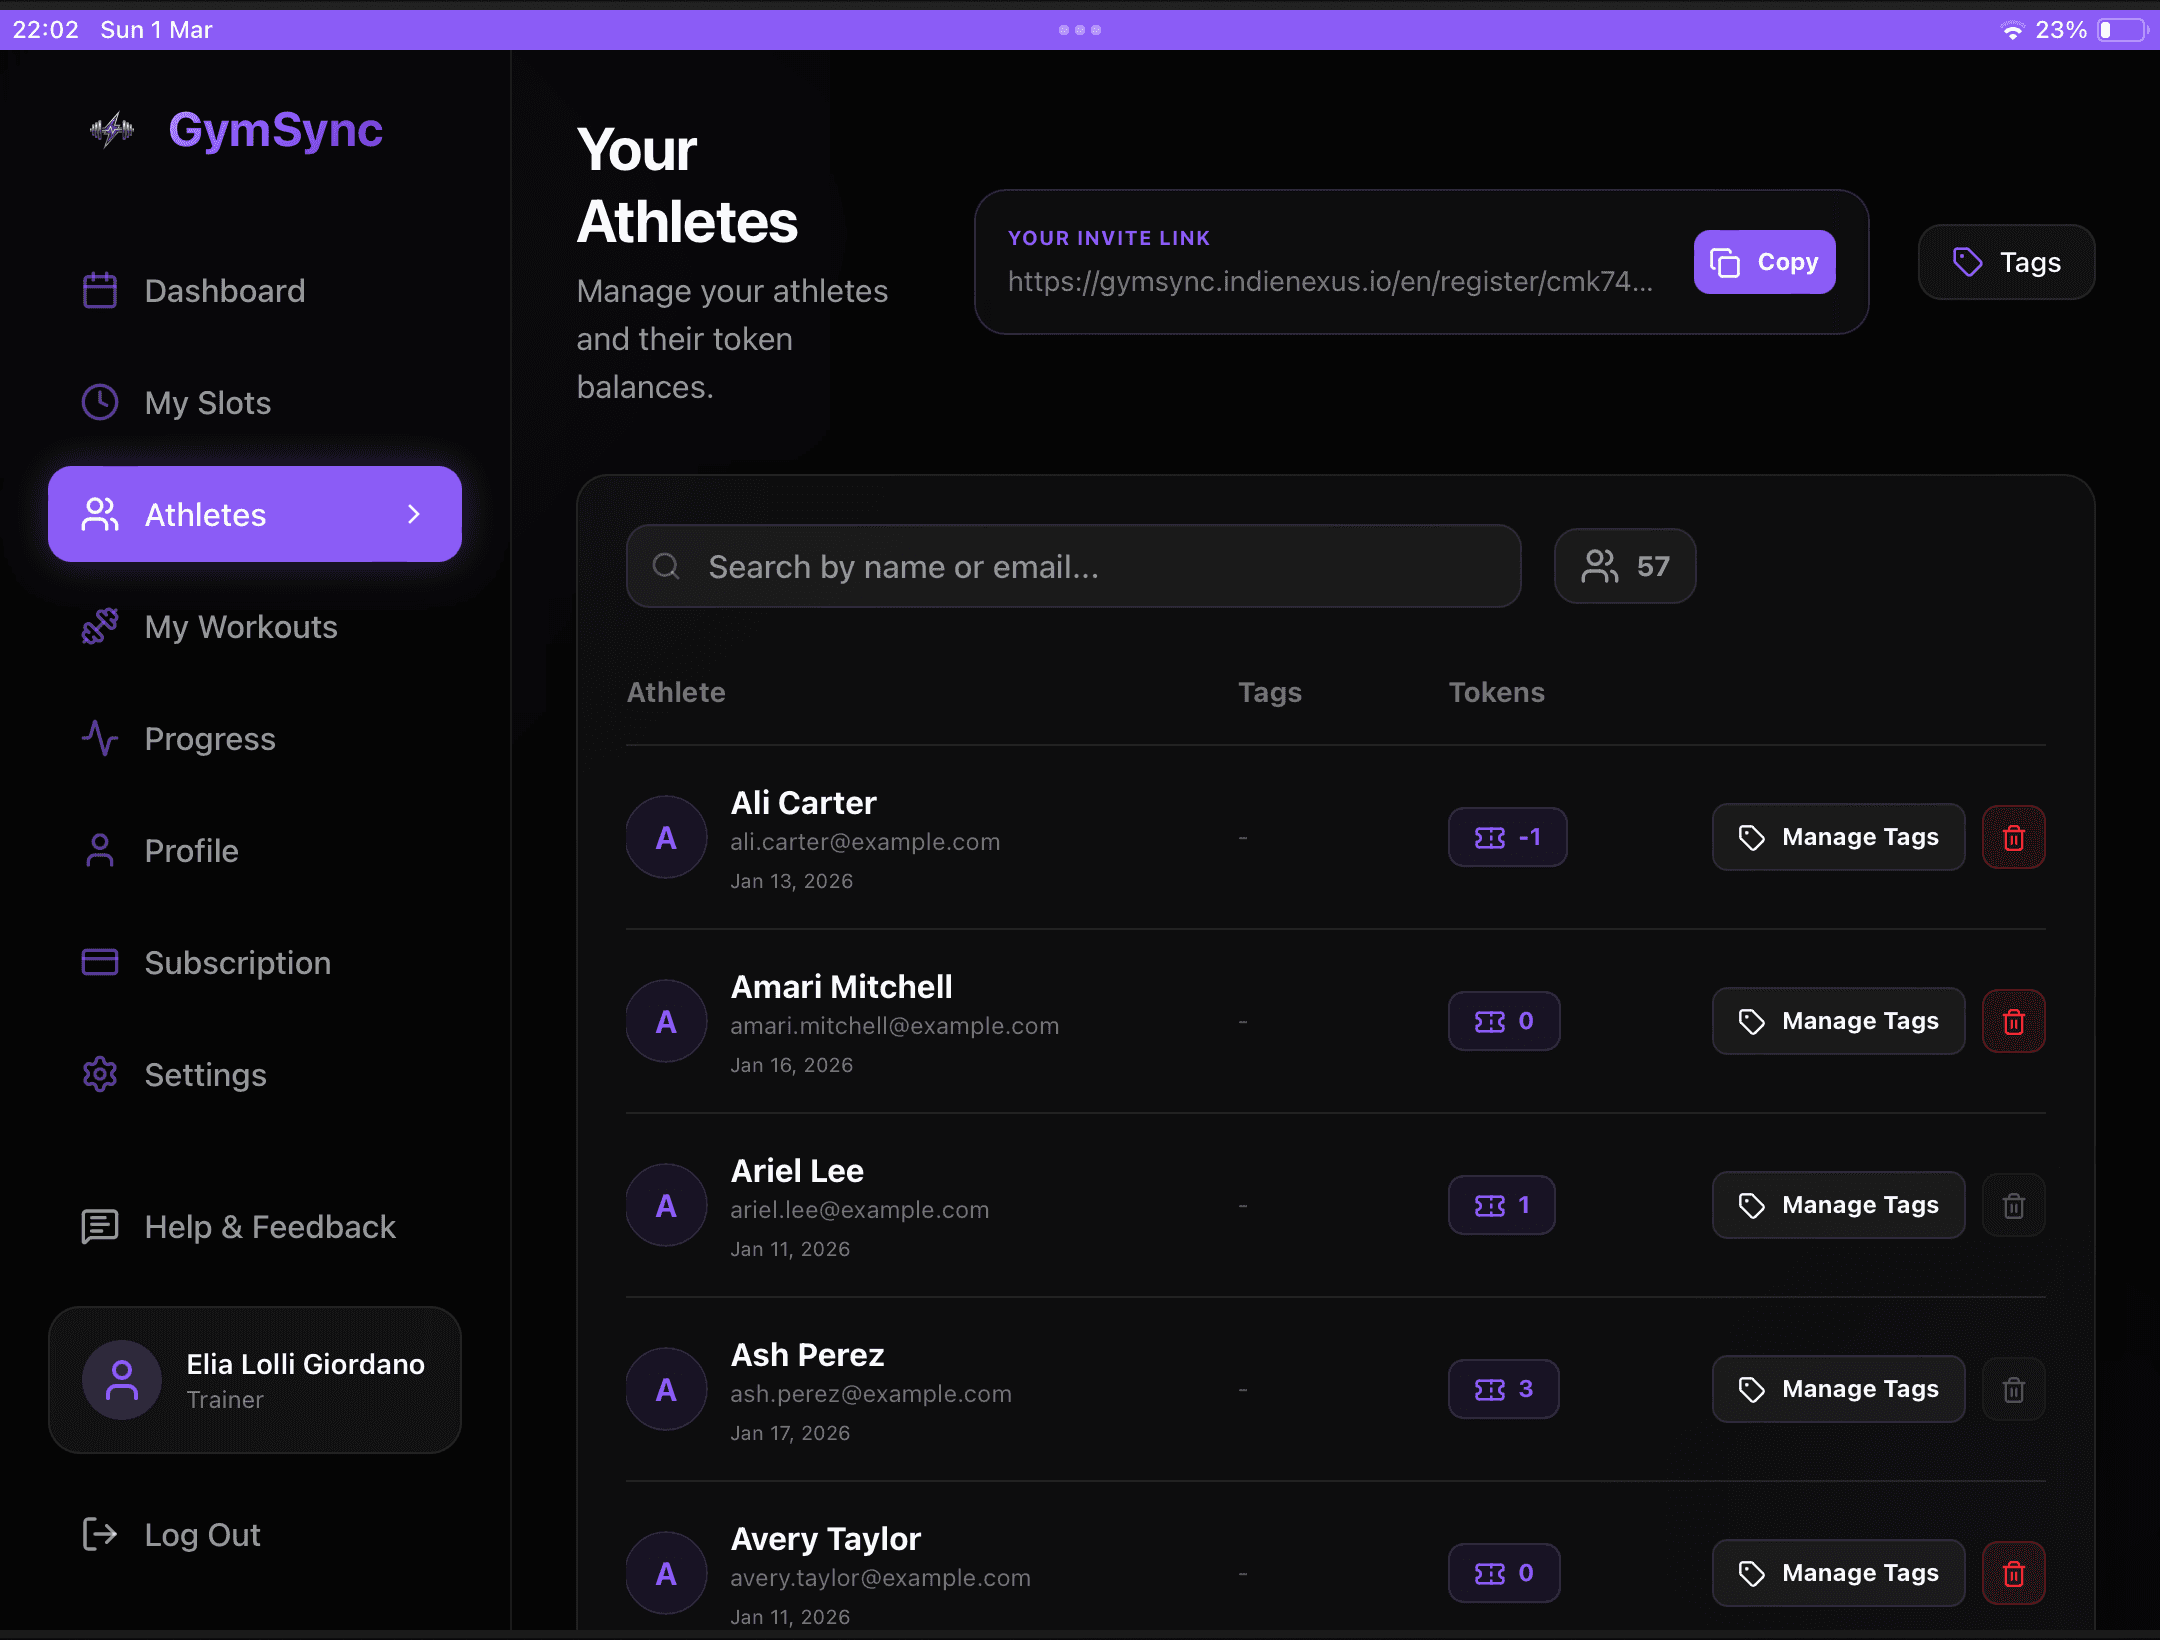Click the GymSync logo icon
Viewport: 2160px width, 1640px height.
tap(112, 130)
